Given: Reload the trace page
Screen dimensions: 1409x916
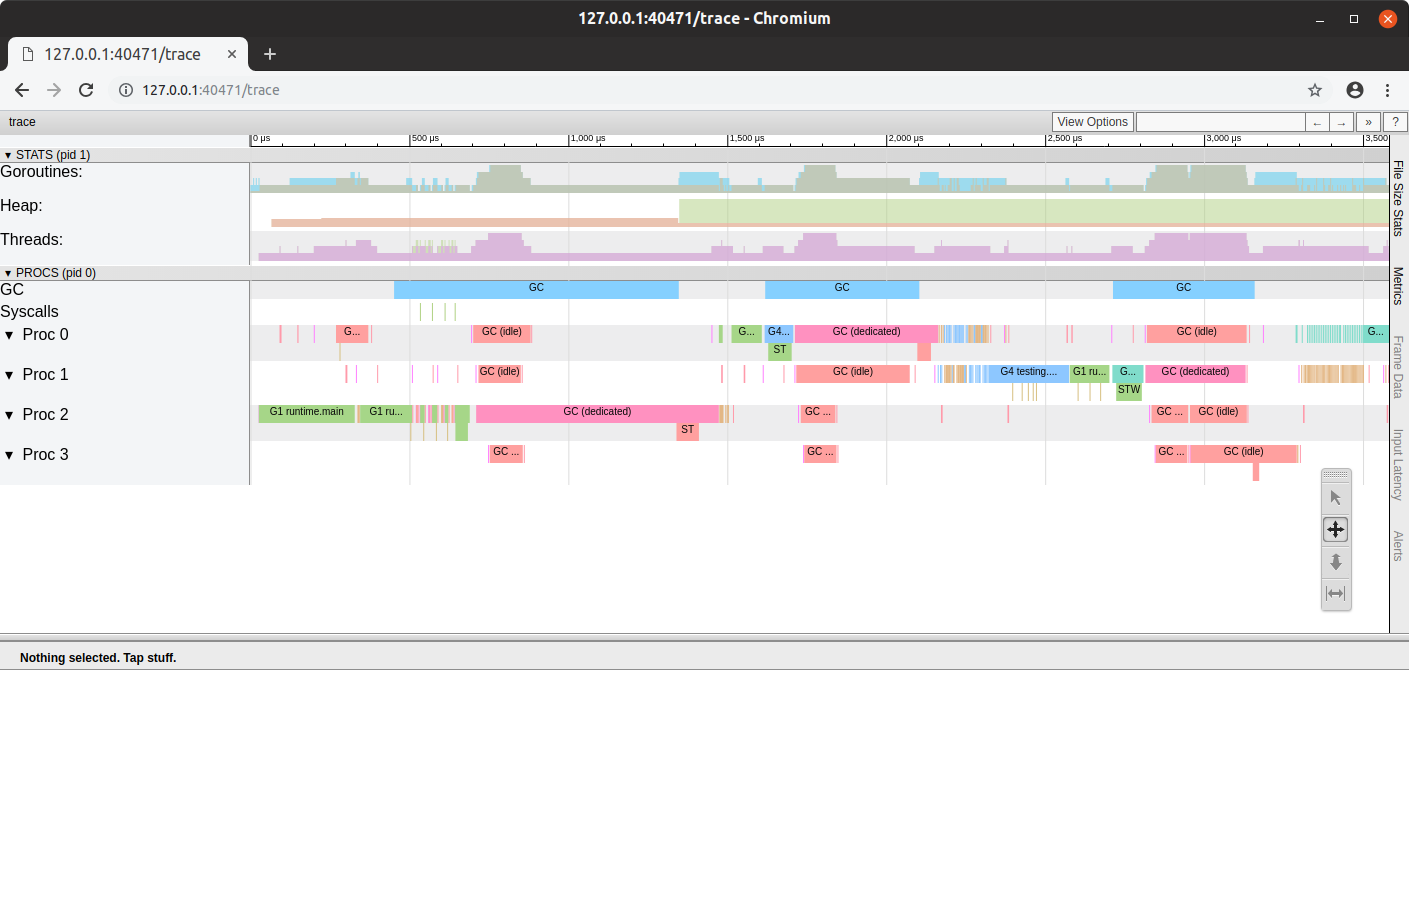Looking at the screenshot, I should coord(86,90).
